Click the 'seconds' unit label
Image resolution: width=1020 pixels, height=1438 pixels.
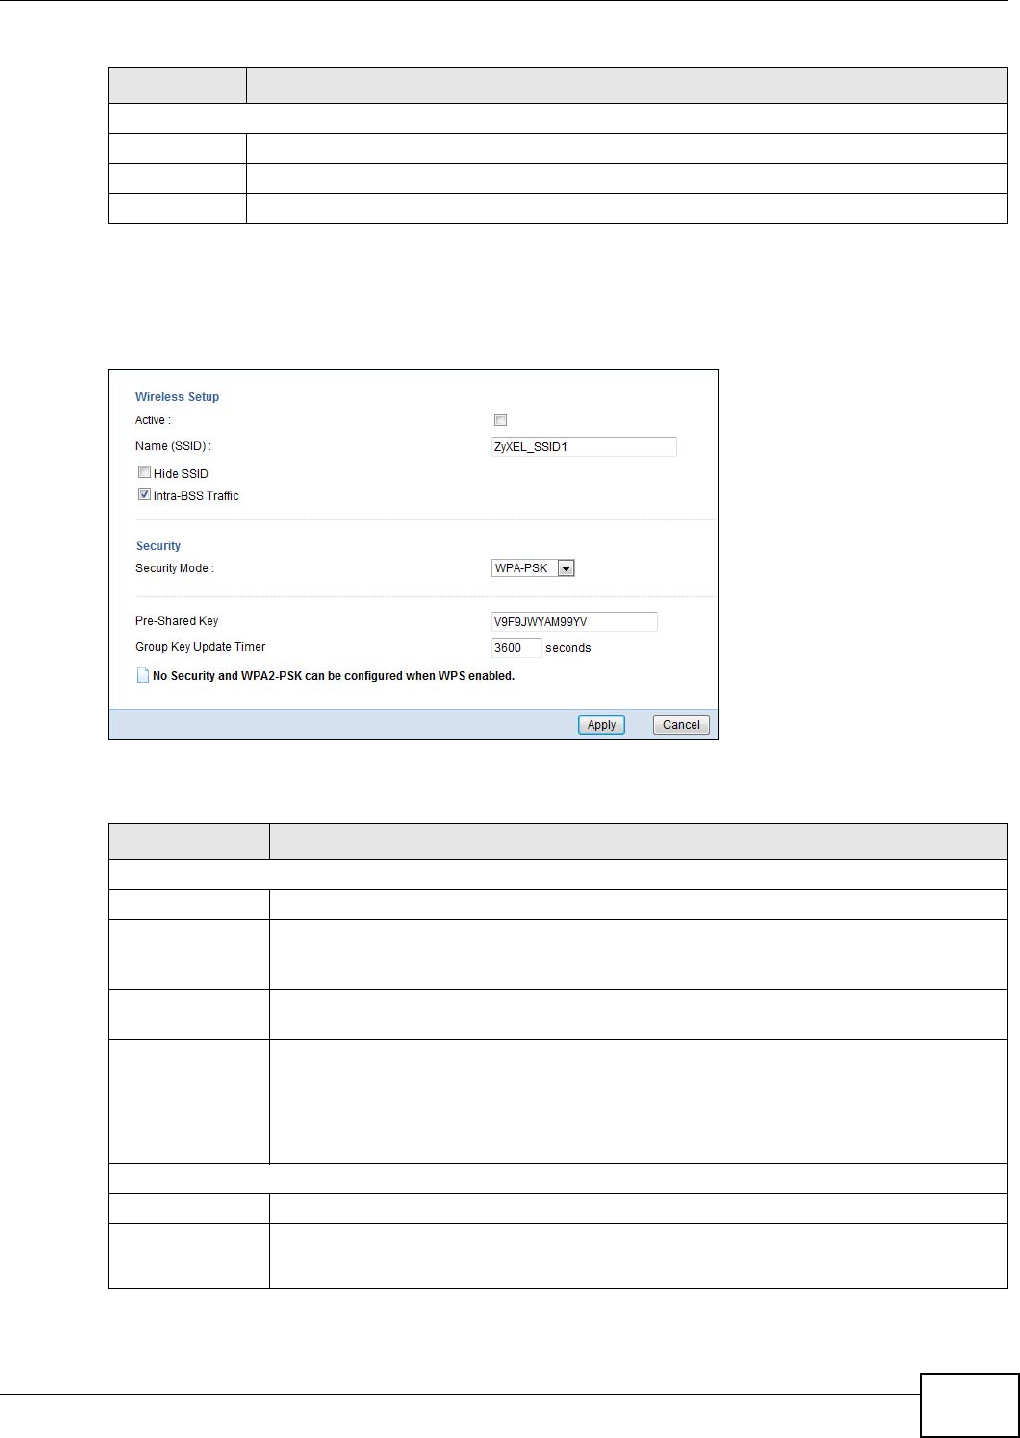(568, 648)
